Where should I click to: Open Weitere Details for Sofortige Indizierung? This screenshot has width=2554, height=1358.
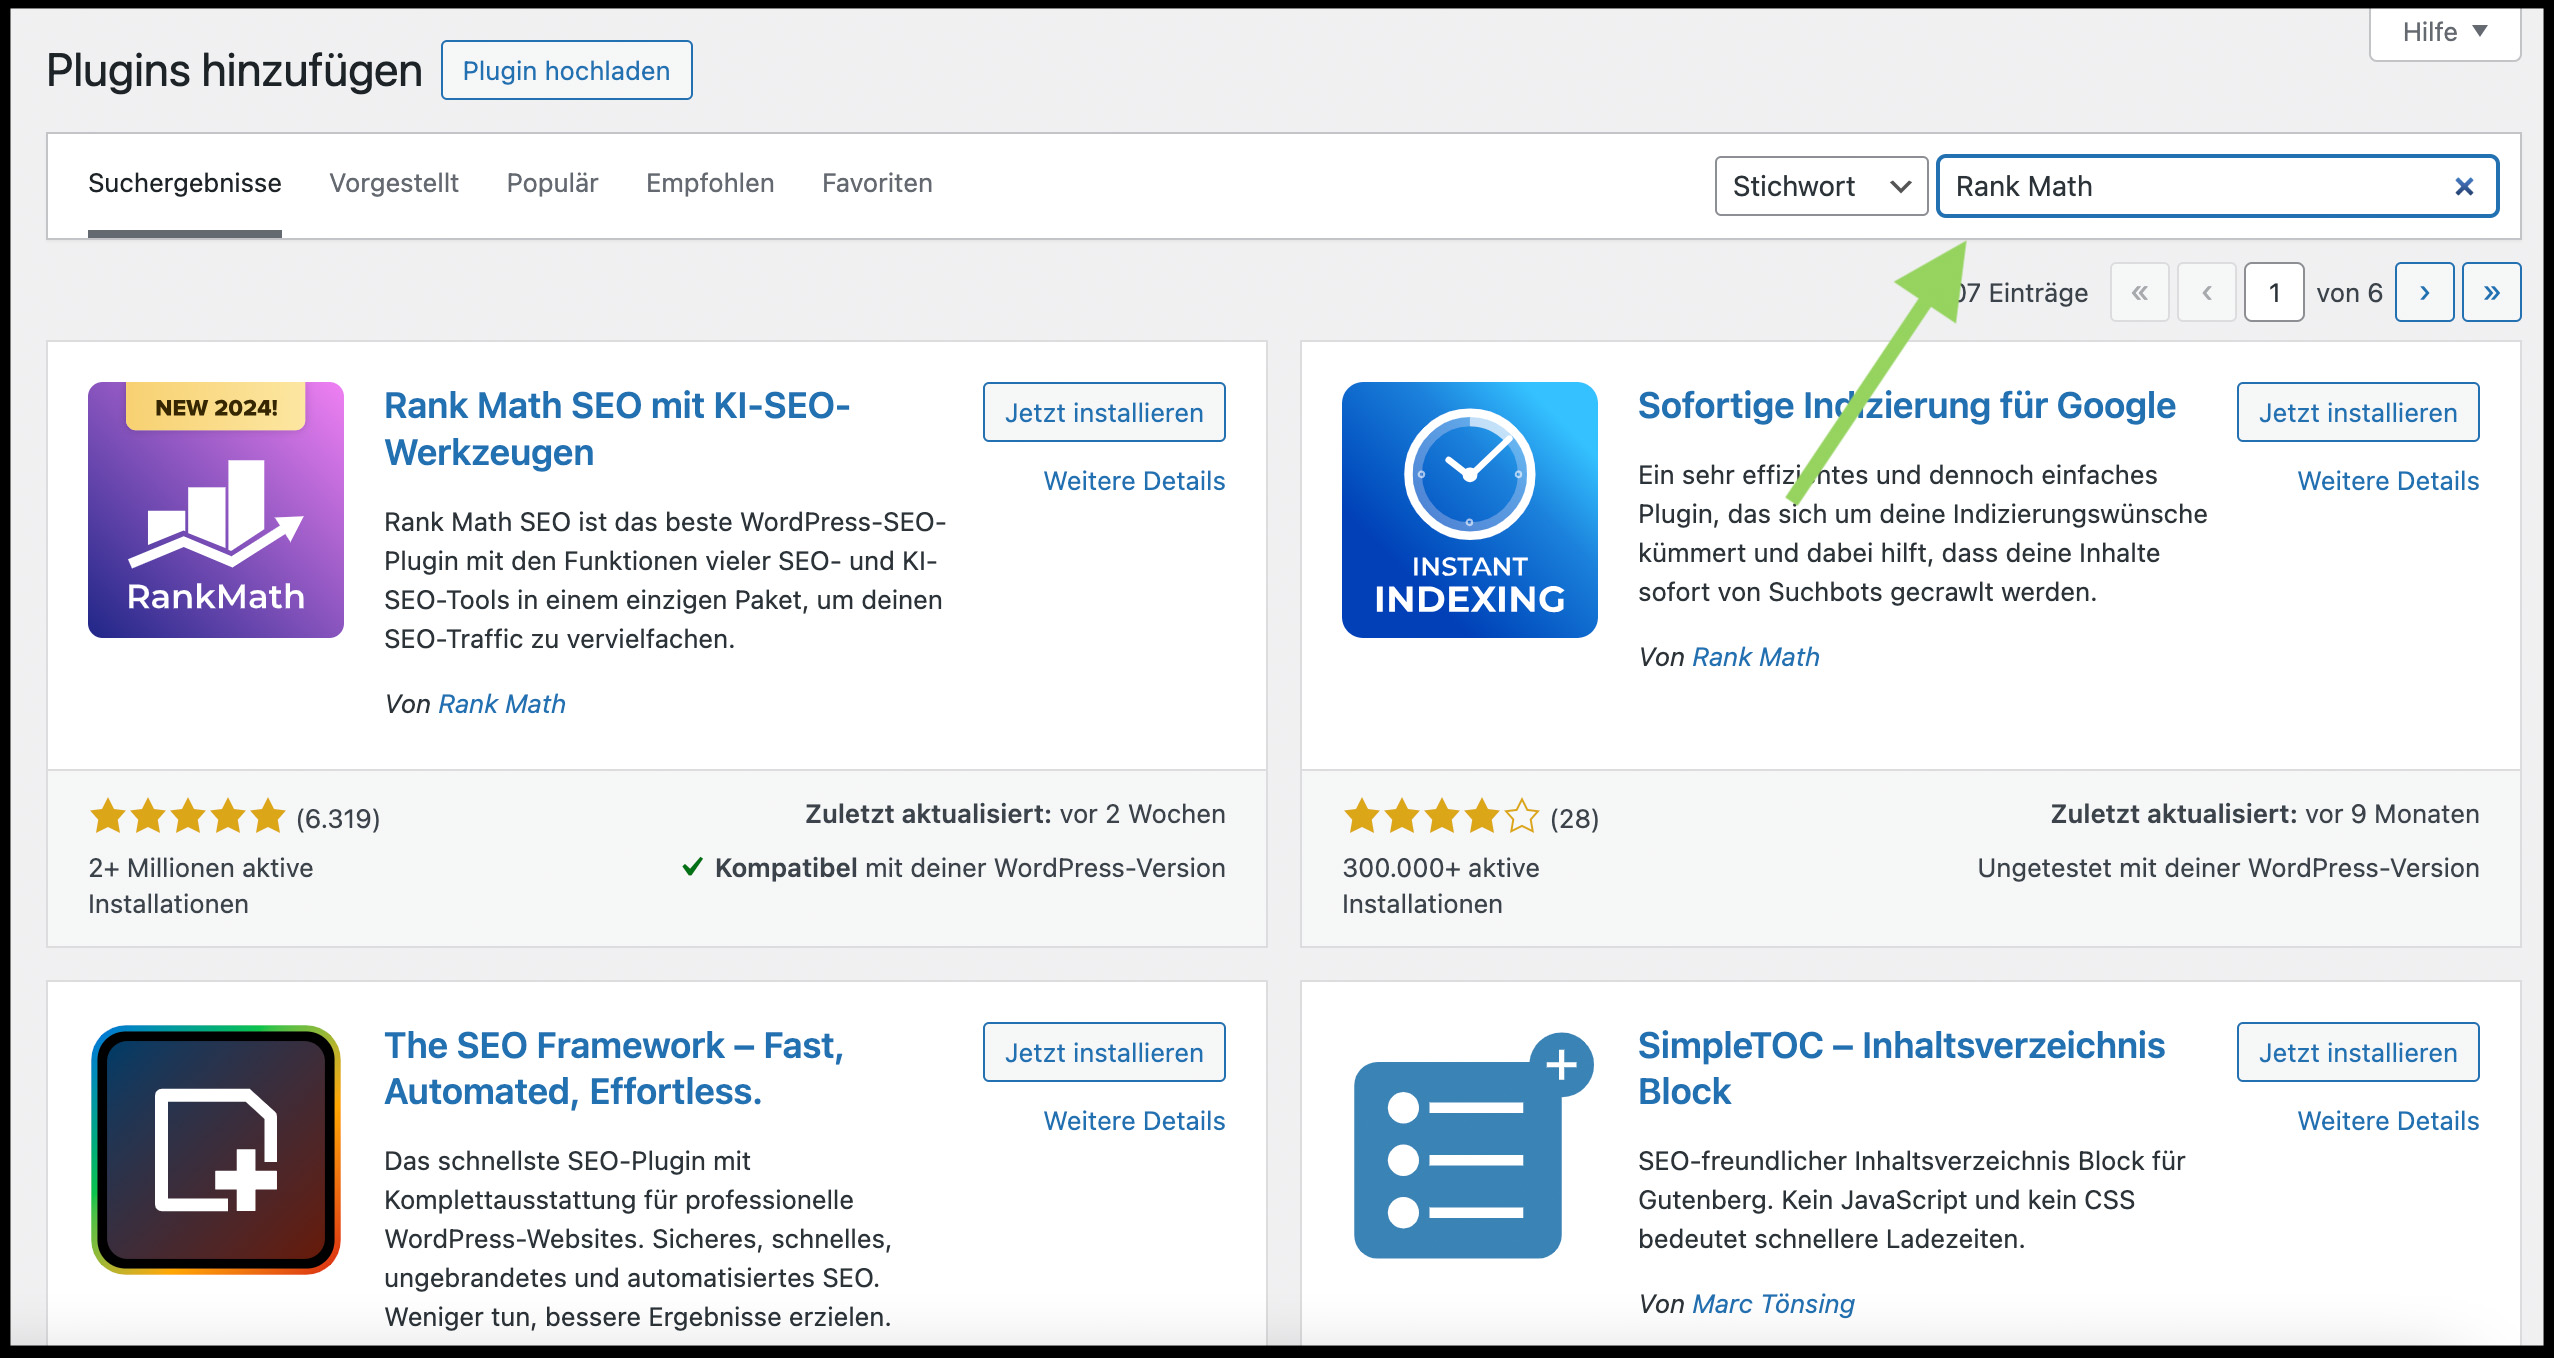(x=2388, y=481)
